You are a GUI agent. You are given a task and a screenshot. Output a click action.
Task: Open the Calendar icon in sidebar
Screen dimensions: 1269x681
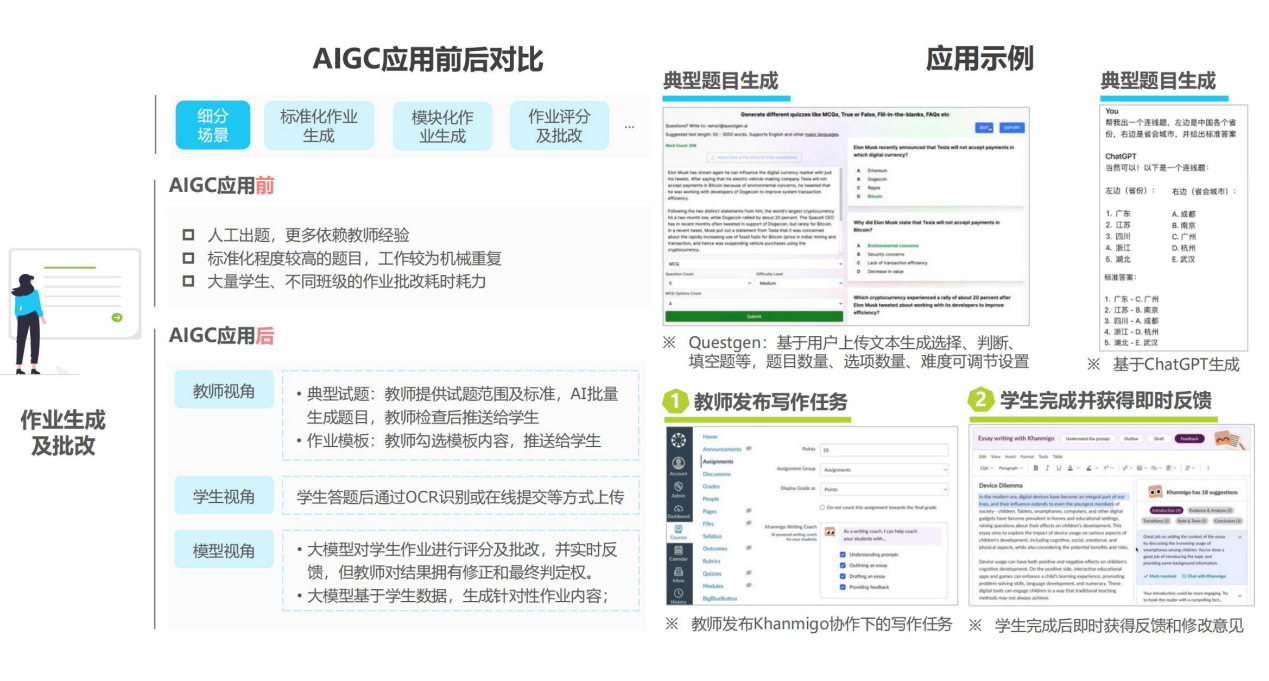pyautogui.click(x=679, y=555)
